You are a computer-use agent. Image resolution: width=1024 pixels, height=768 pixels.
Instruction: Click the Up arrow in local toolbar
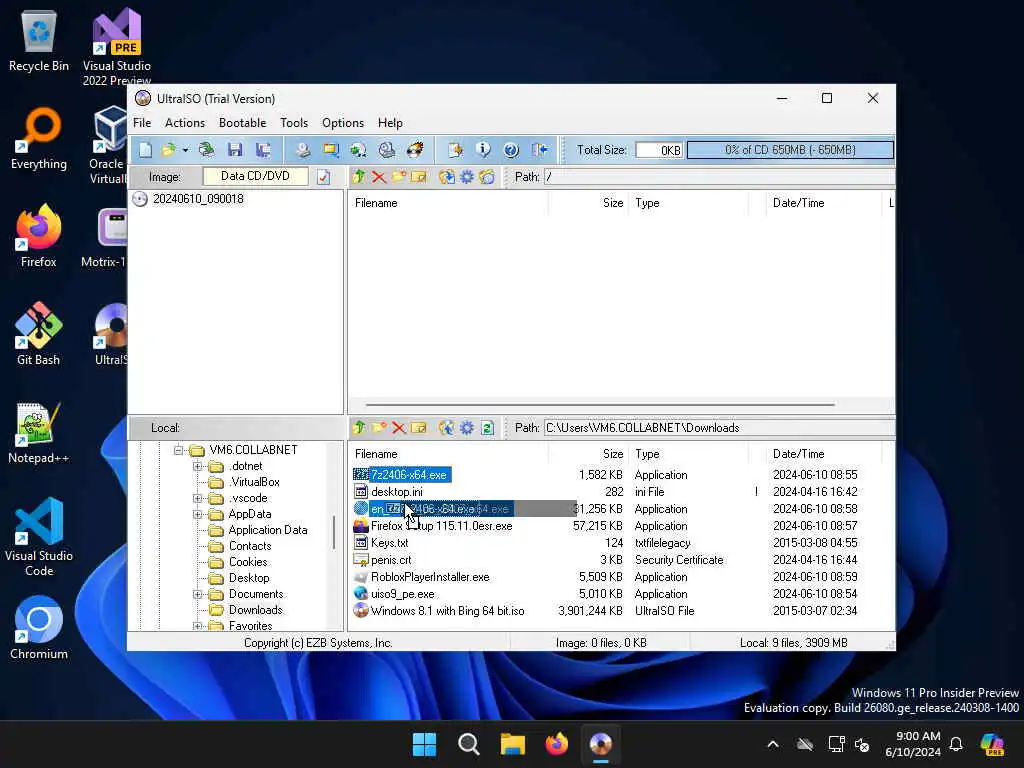359,428
